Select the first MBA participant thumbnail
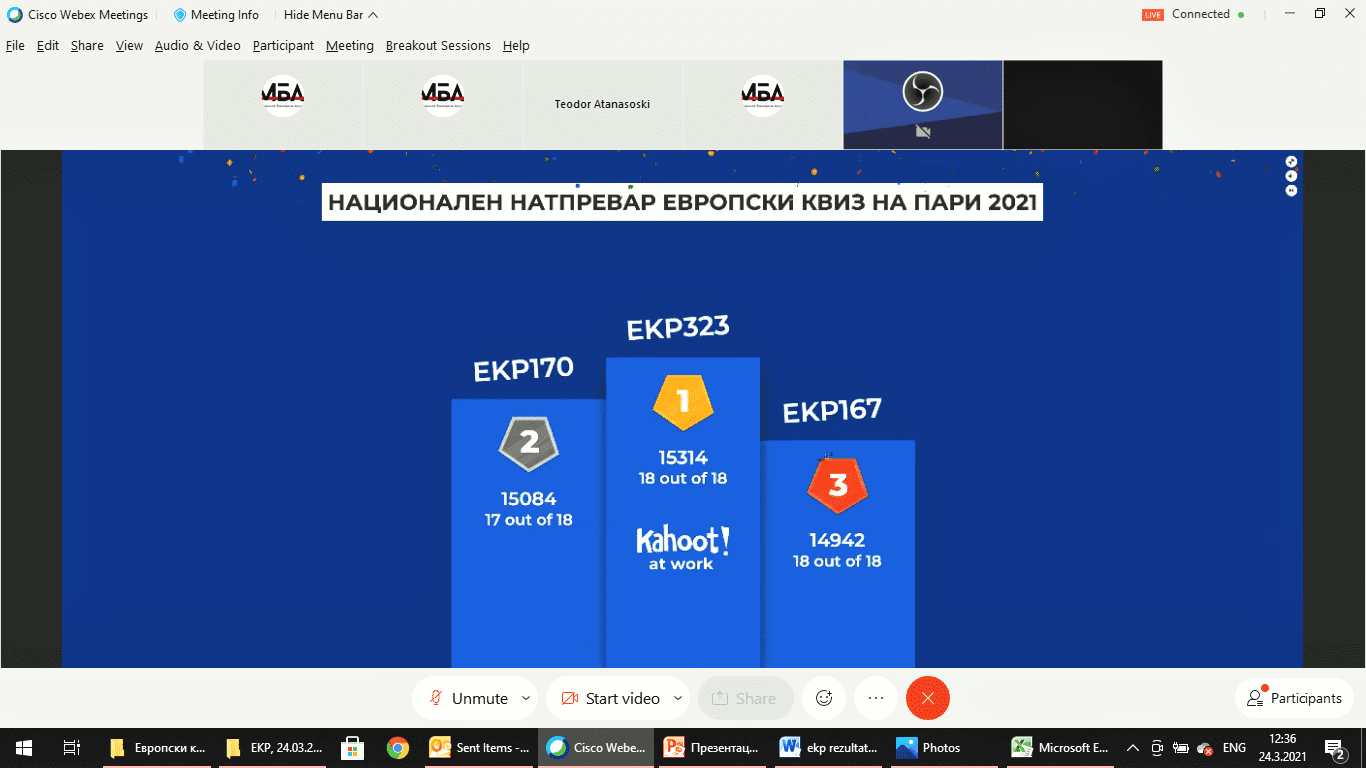This screenshot has width=1366, height=768. 283,104
